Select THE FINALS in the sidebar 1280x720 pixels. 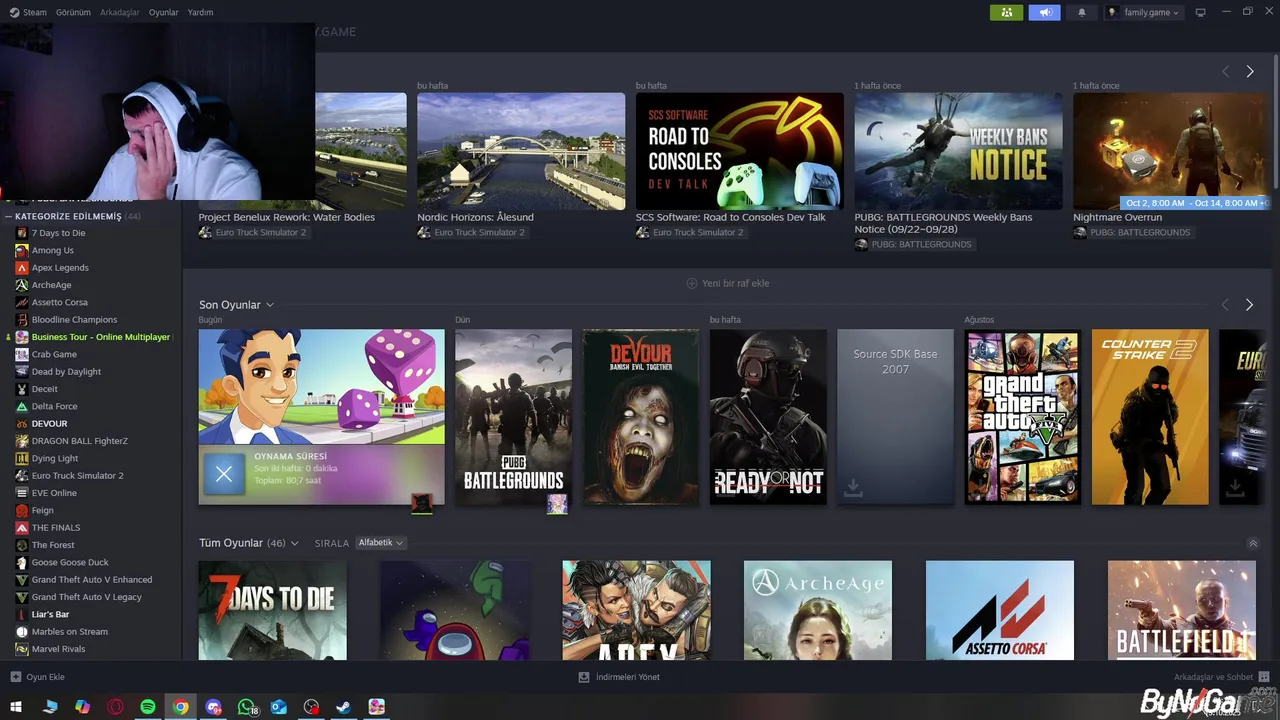click(55, 527)
